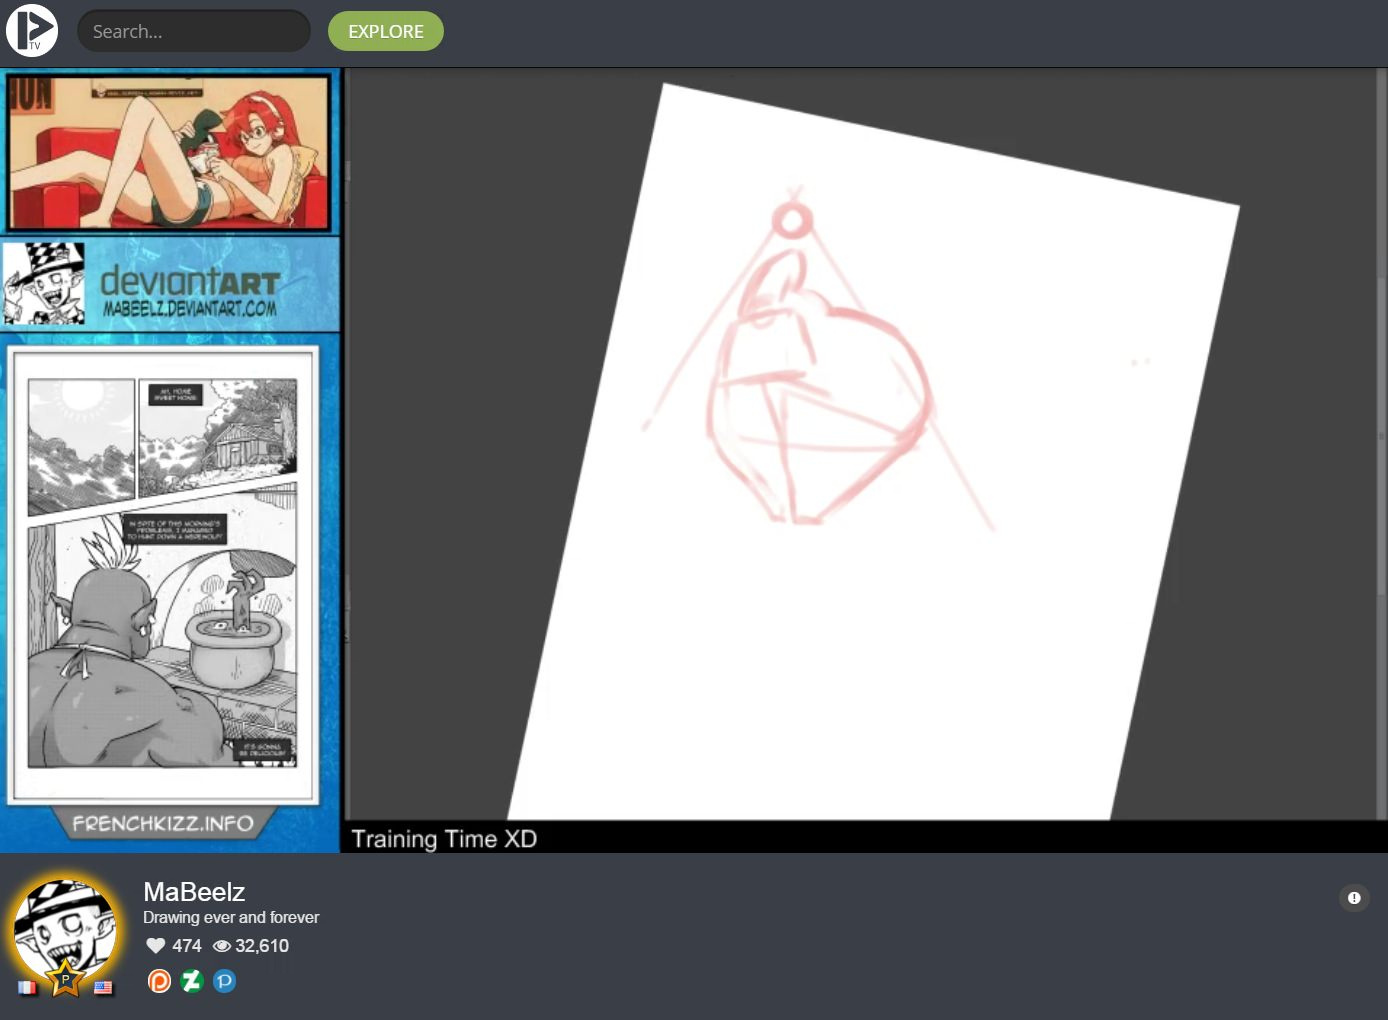Click the gold star premium badge
The image size is (1388, 1020).
point(66,978)
